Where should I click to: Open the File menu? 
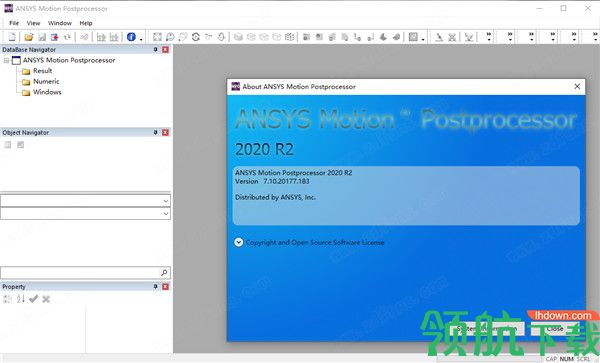14,23
